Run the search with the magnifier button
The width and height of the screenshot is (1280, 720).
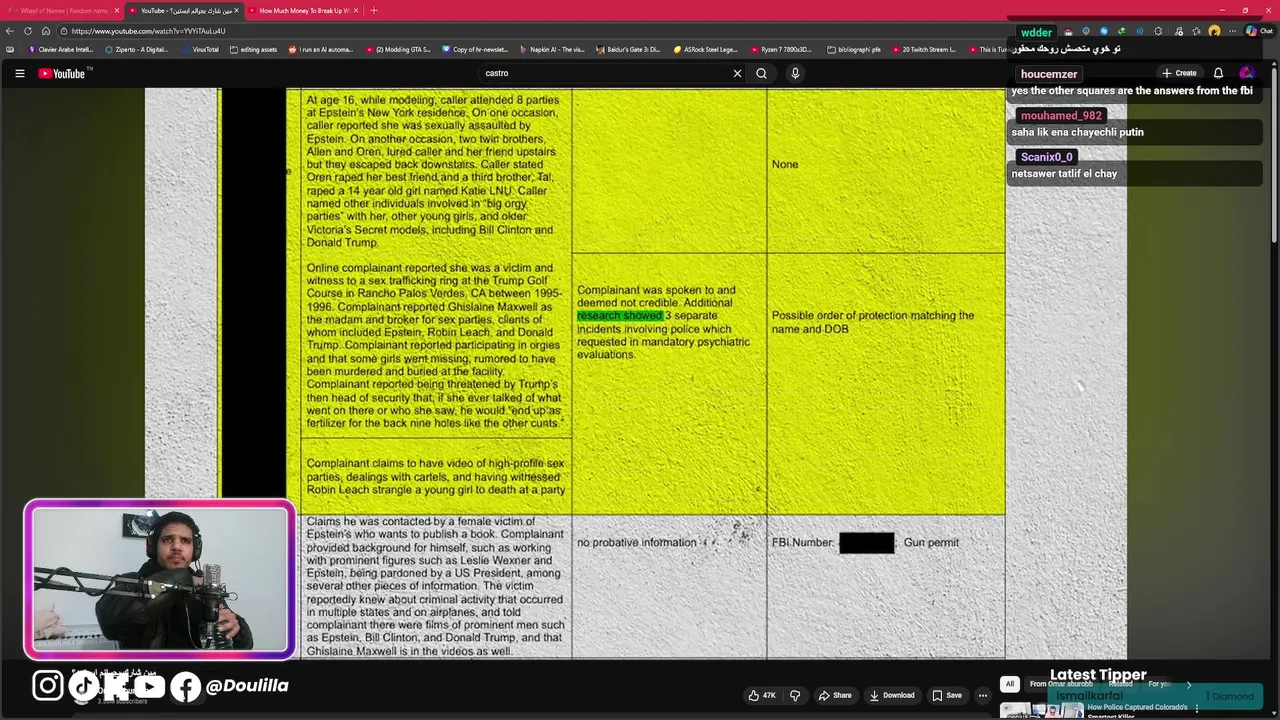[x=761, y=73]
